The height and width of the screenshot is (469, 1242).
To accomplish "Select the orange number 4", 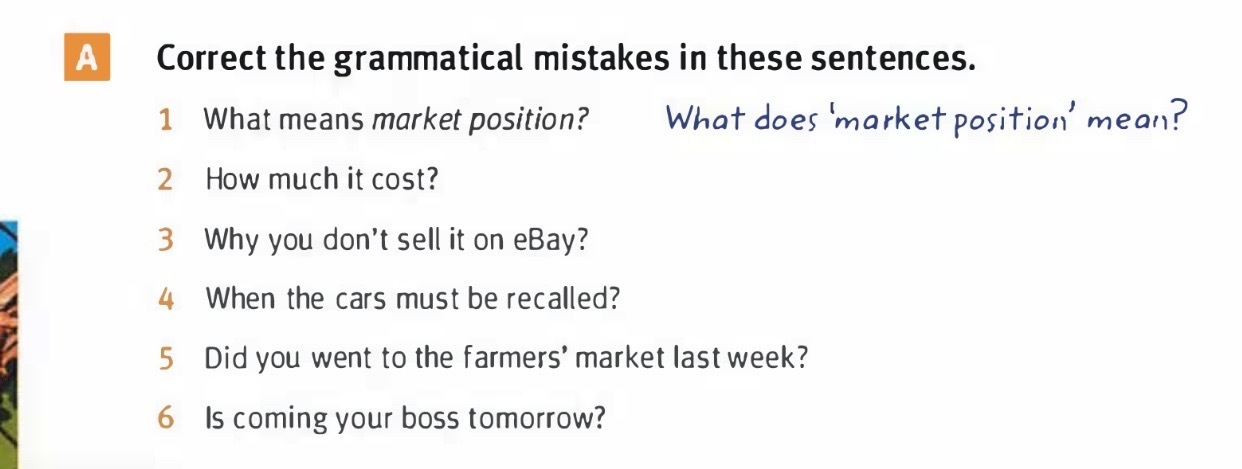I will [166, 299].
